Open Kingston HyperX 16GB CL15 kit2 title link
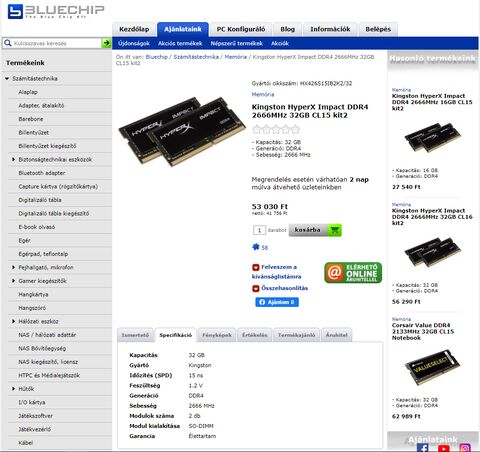Viewport: 480px width, 452px height. tap(432, 102)
